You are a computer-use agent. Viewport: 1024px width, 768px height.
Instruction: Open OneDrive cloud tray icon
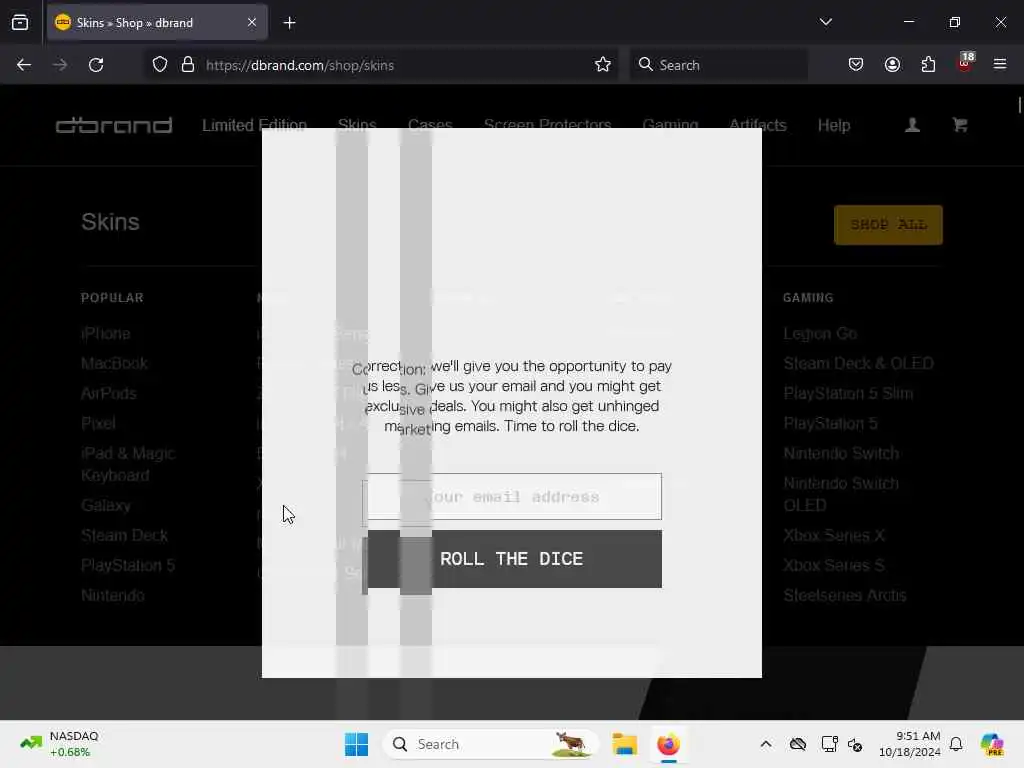click(797, 744)
